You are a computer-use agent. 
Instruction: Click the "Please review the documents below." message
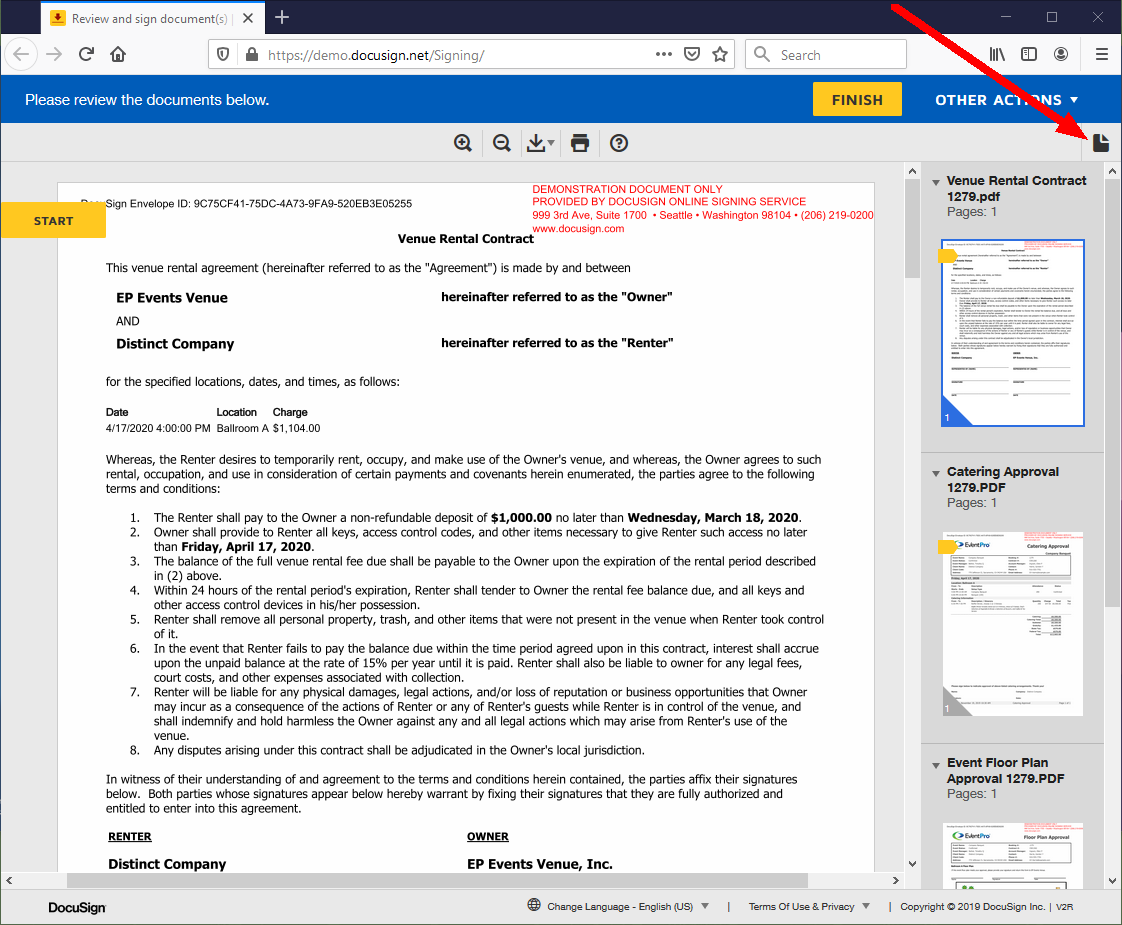click(147, 99)
